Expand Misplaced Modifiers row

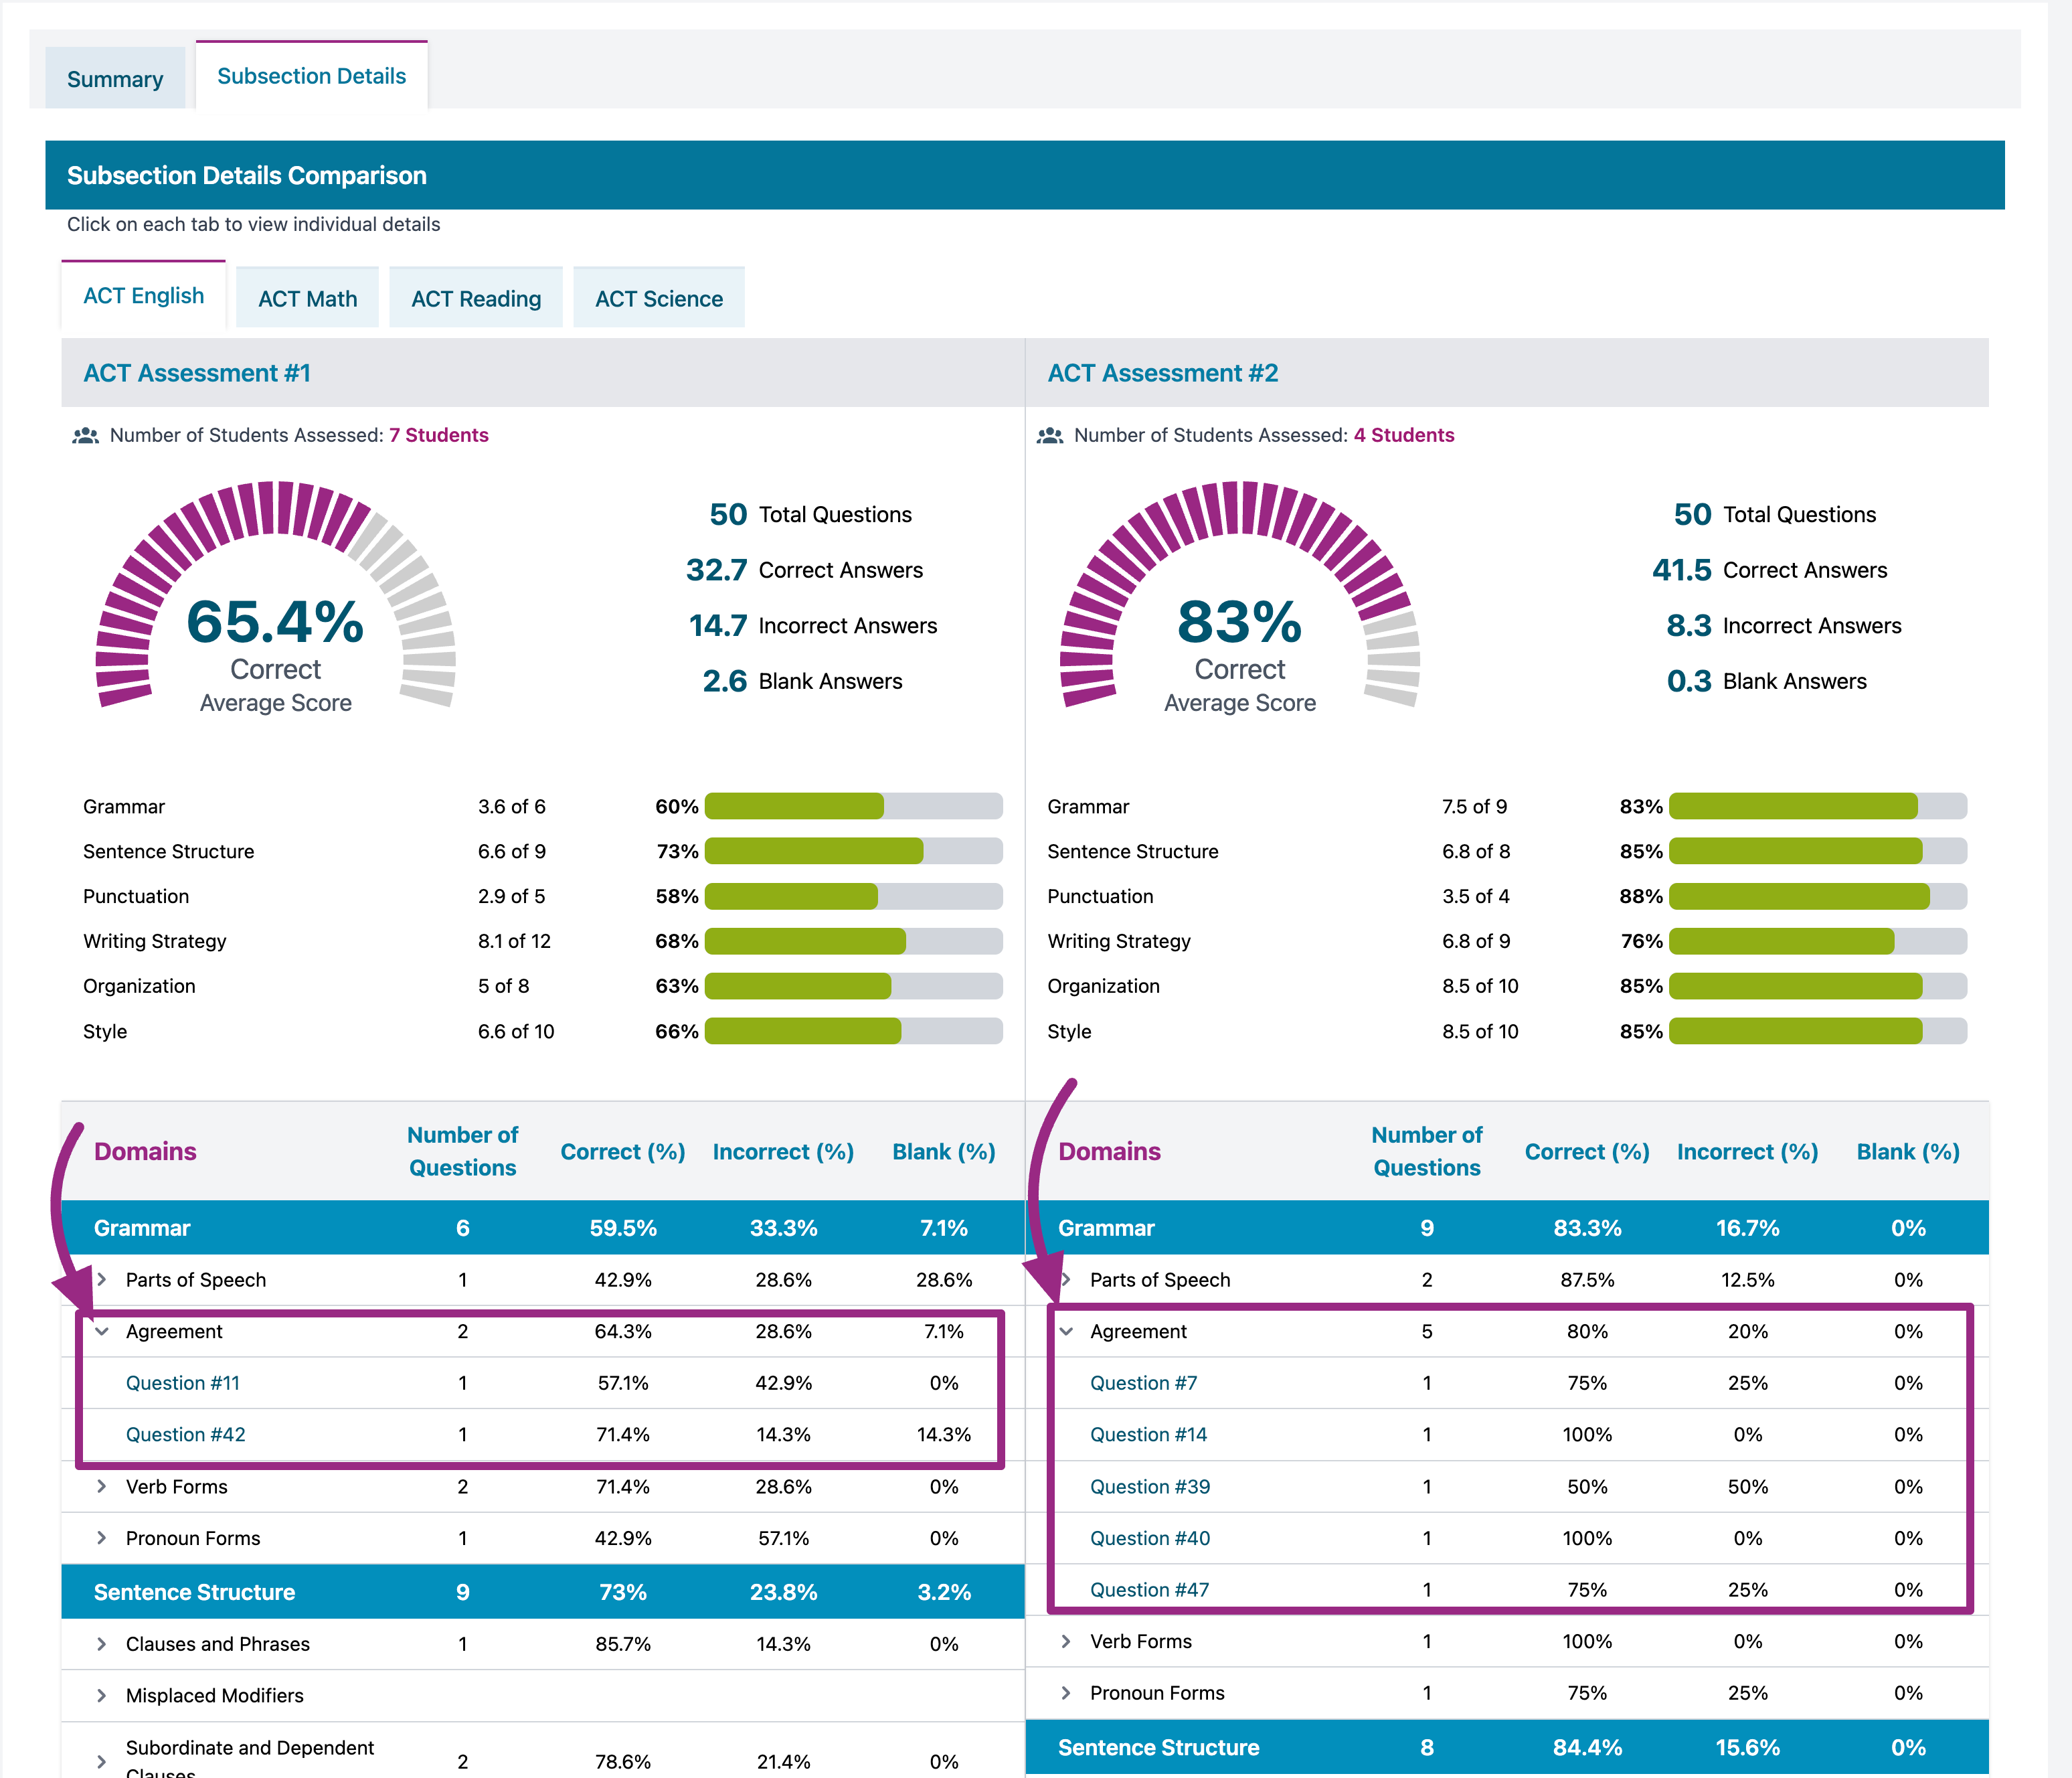click(x=102, y=1695)
